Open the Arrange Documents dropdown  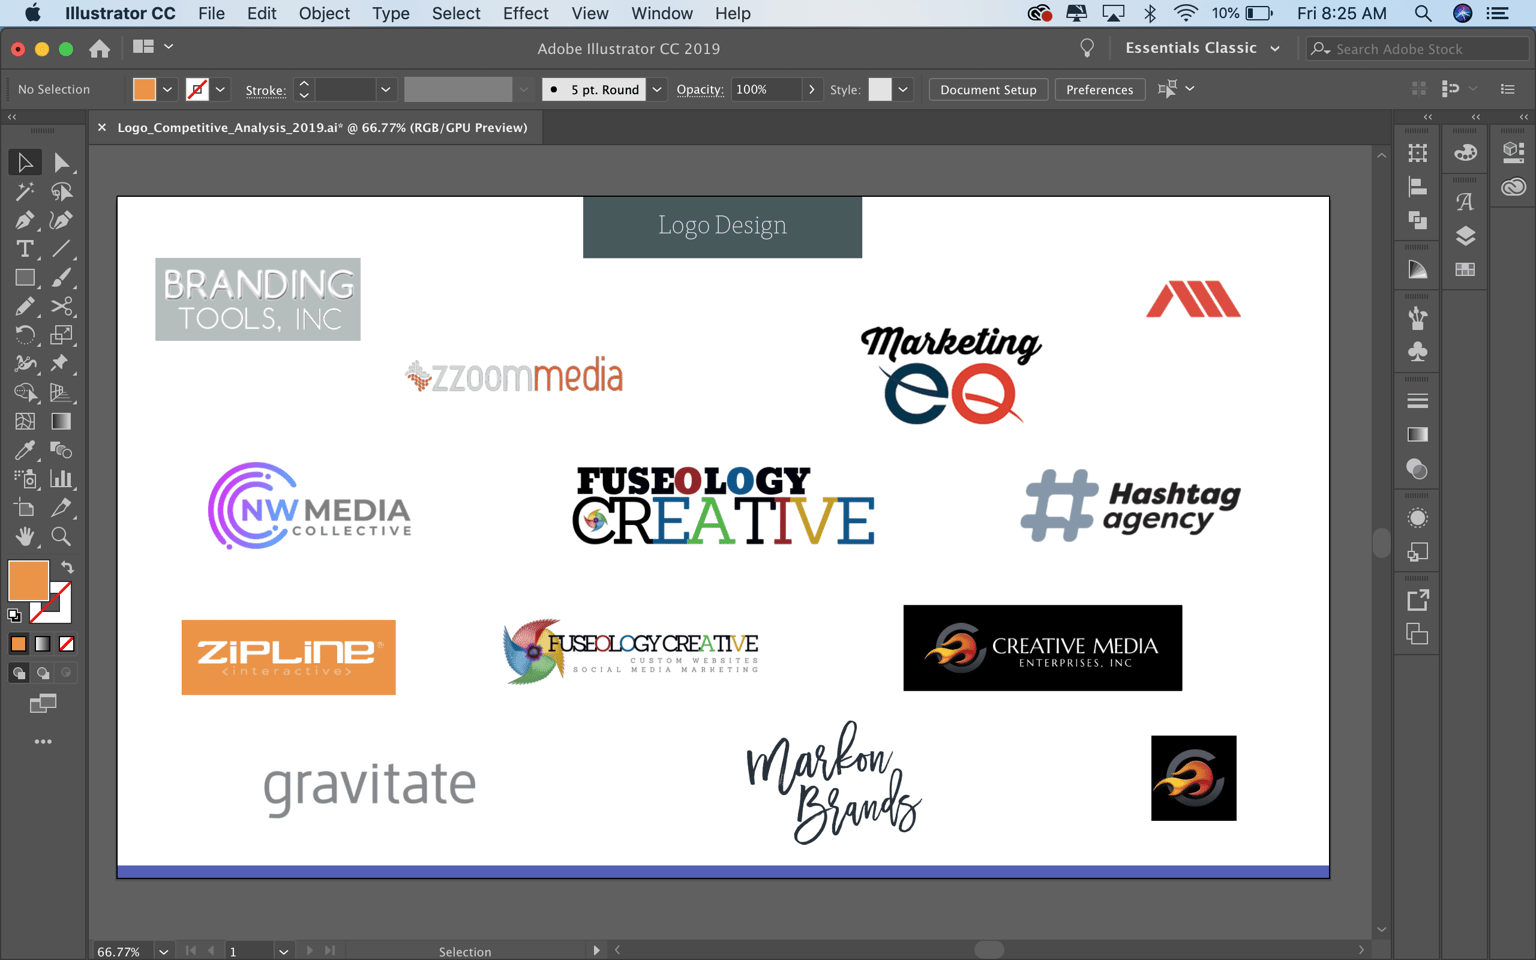(153, 47)
